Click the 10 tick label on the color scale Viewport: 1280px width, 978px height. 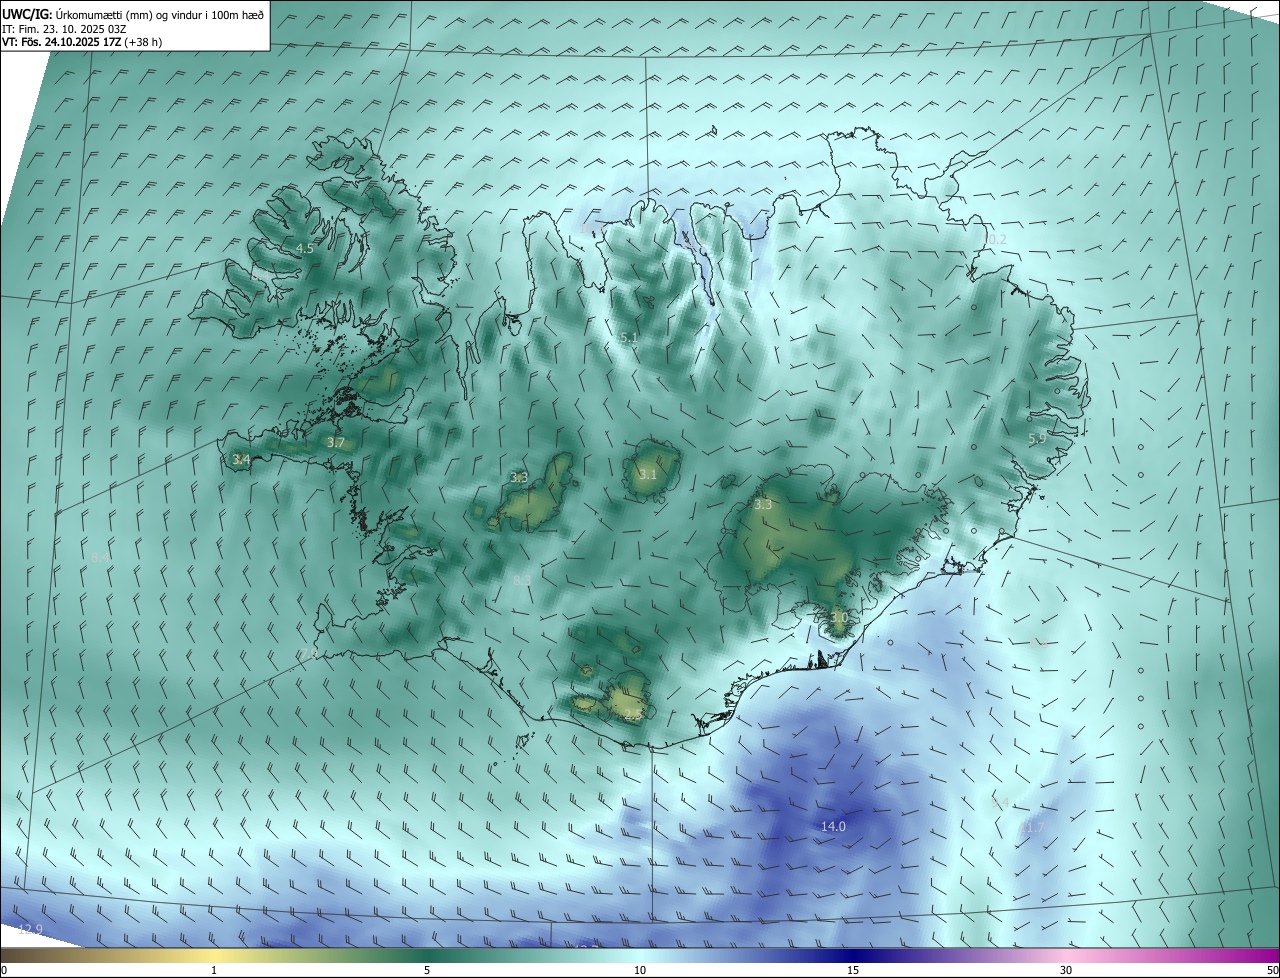(x=640, y=970)
